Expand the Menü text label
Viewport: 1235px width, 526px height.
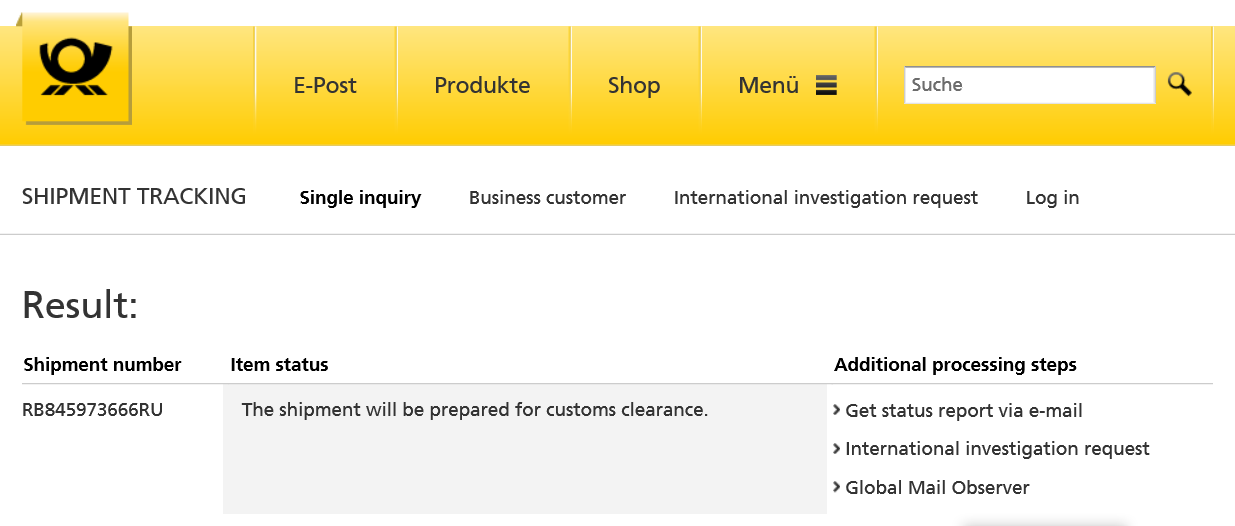coord(768,86)
